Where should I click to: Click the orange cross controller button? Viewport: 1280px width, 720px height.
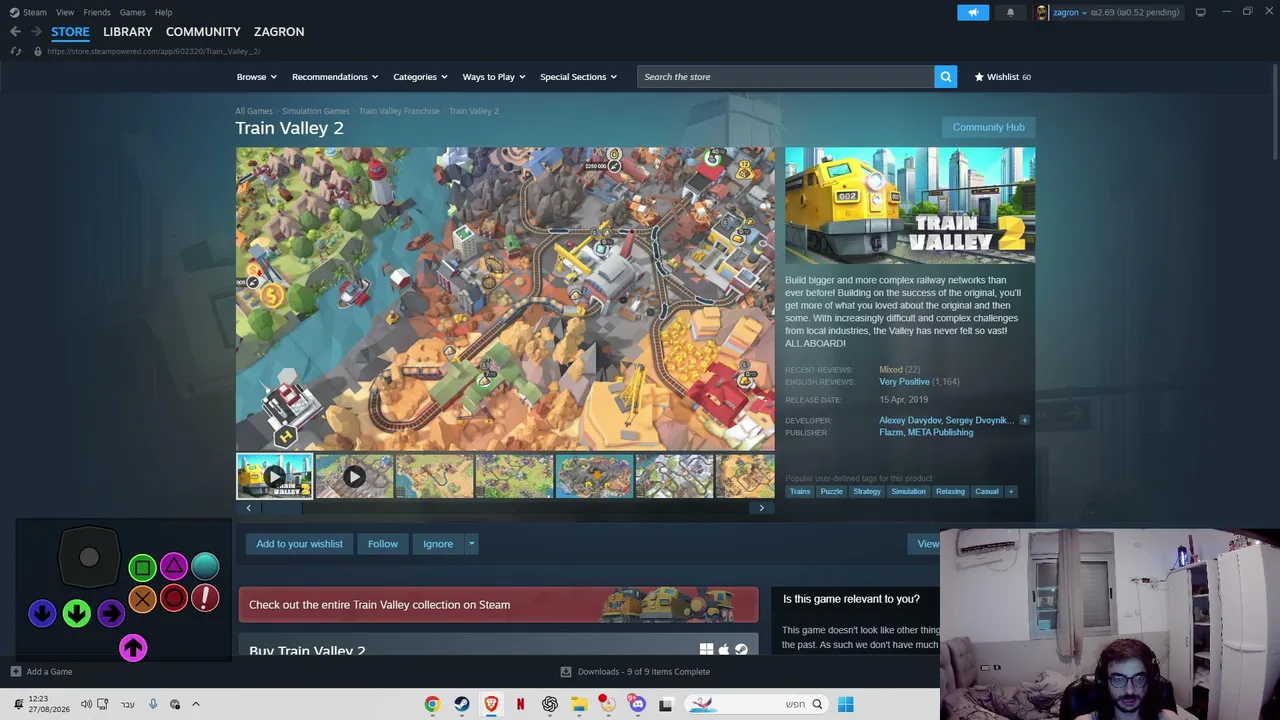coord(142,599)
